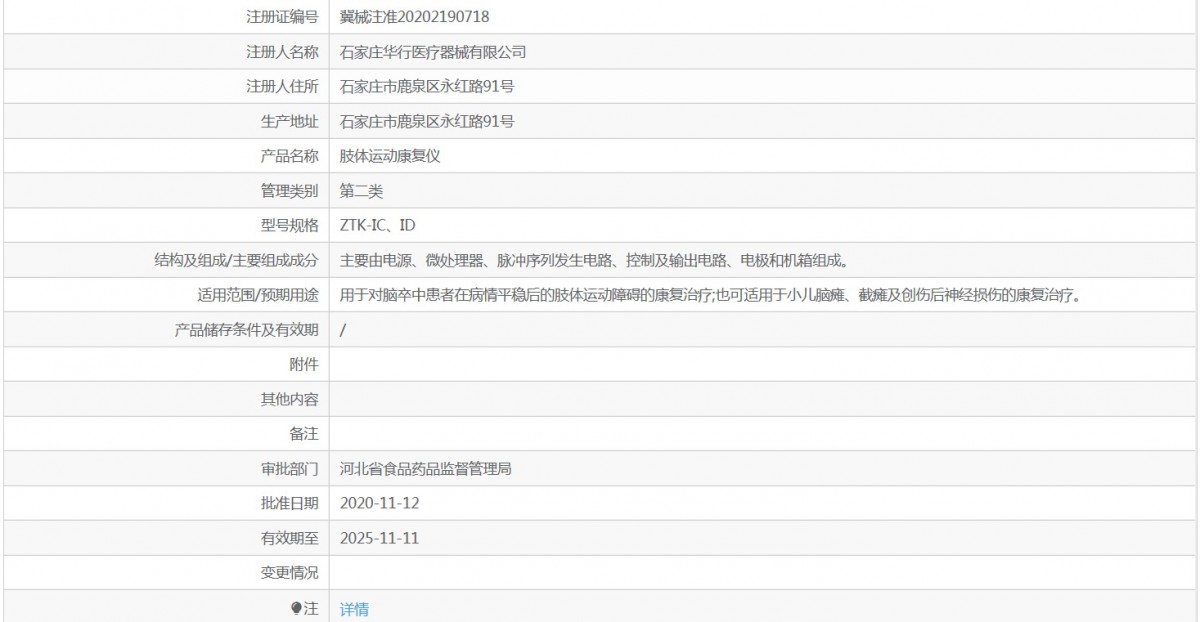
Task: Select registrant name 石家庄华行医疗器械有限公司
Action: 433,52
